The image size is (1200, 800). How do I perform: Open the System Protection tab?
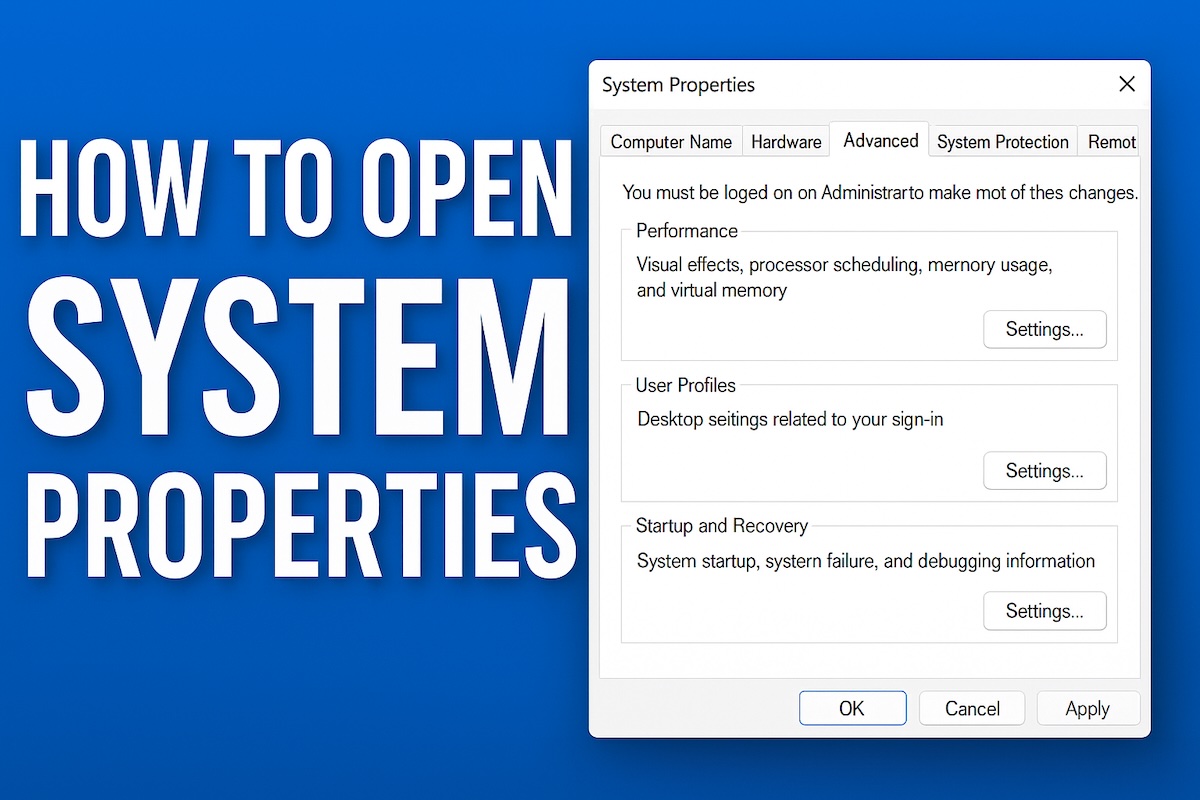tap(1002, 142)
